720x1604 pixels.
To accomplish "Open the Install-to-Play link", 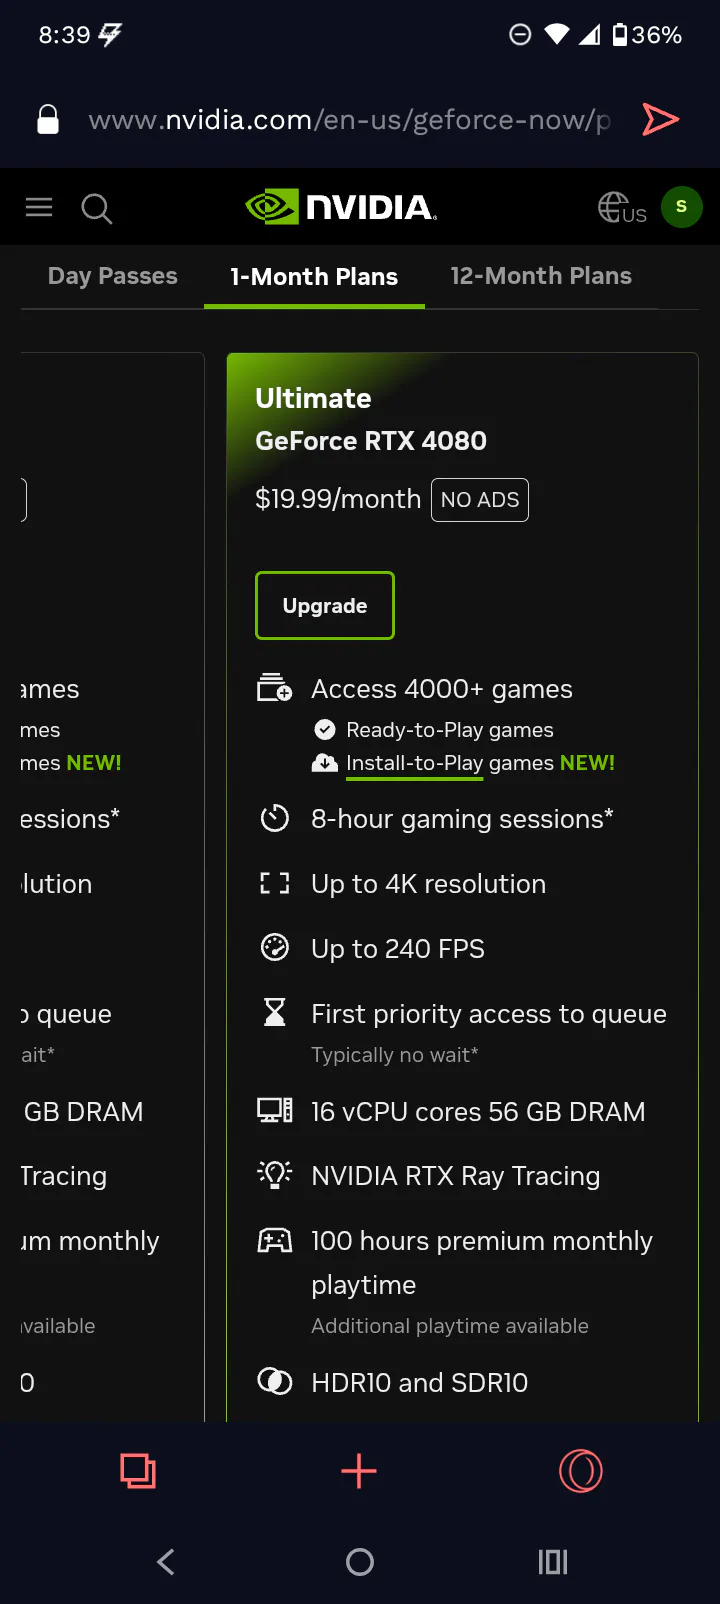I will tap(414, 763).
